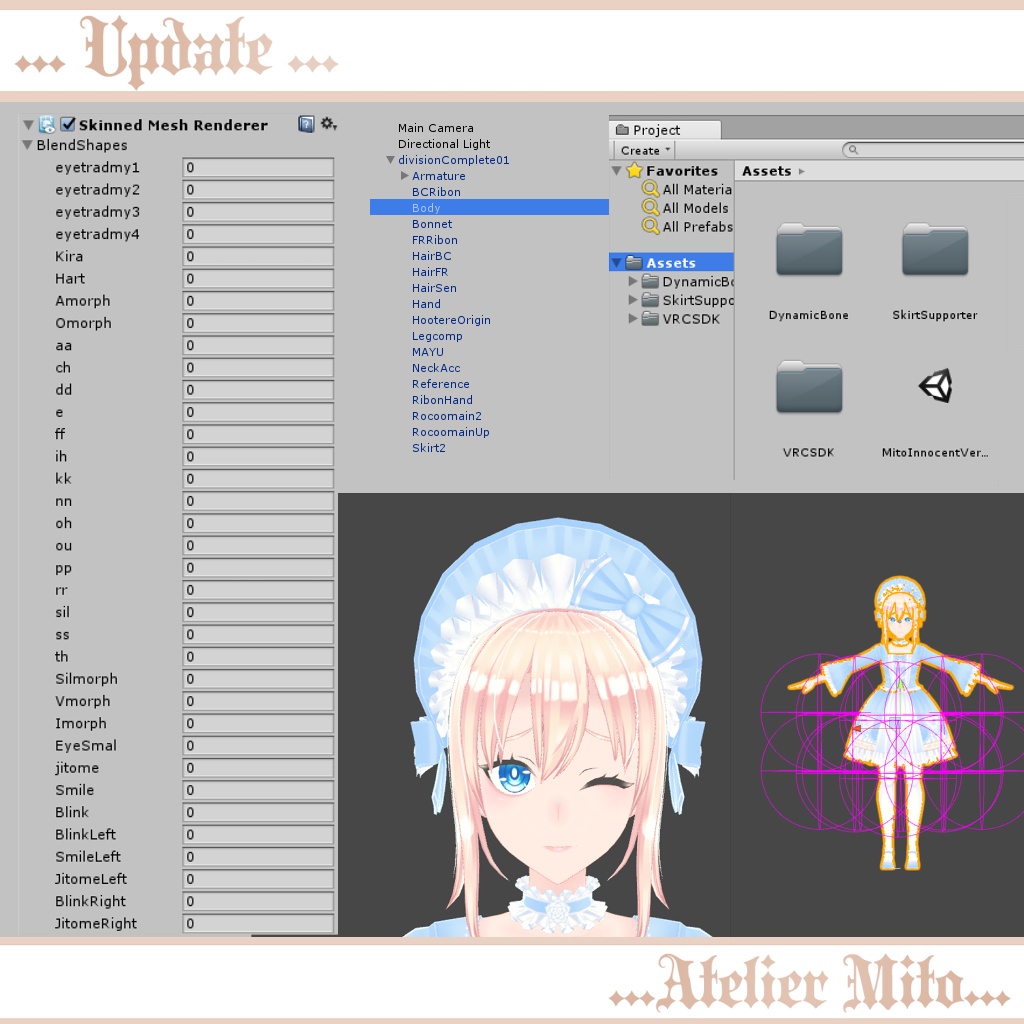Select All Prefabs in Favorites

(x=697, y=227)
